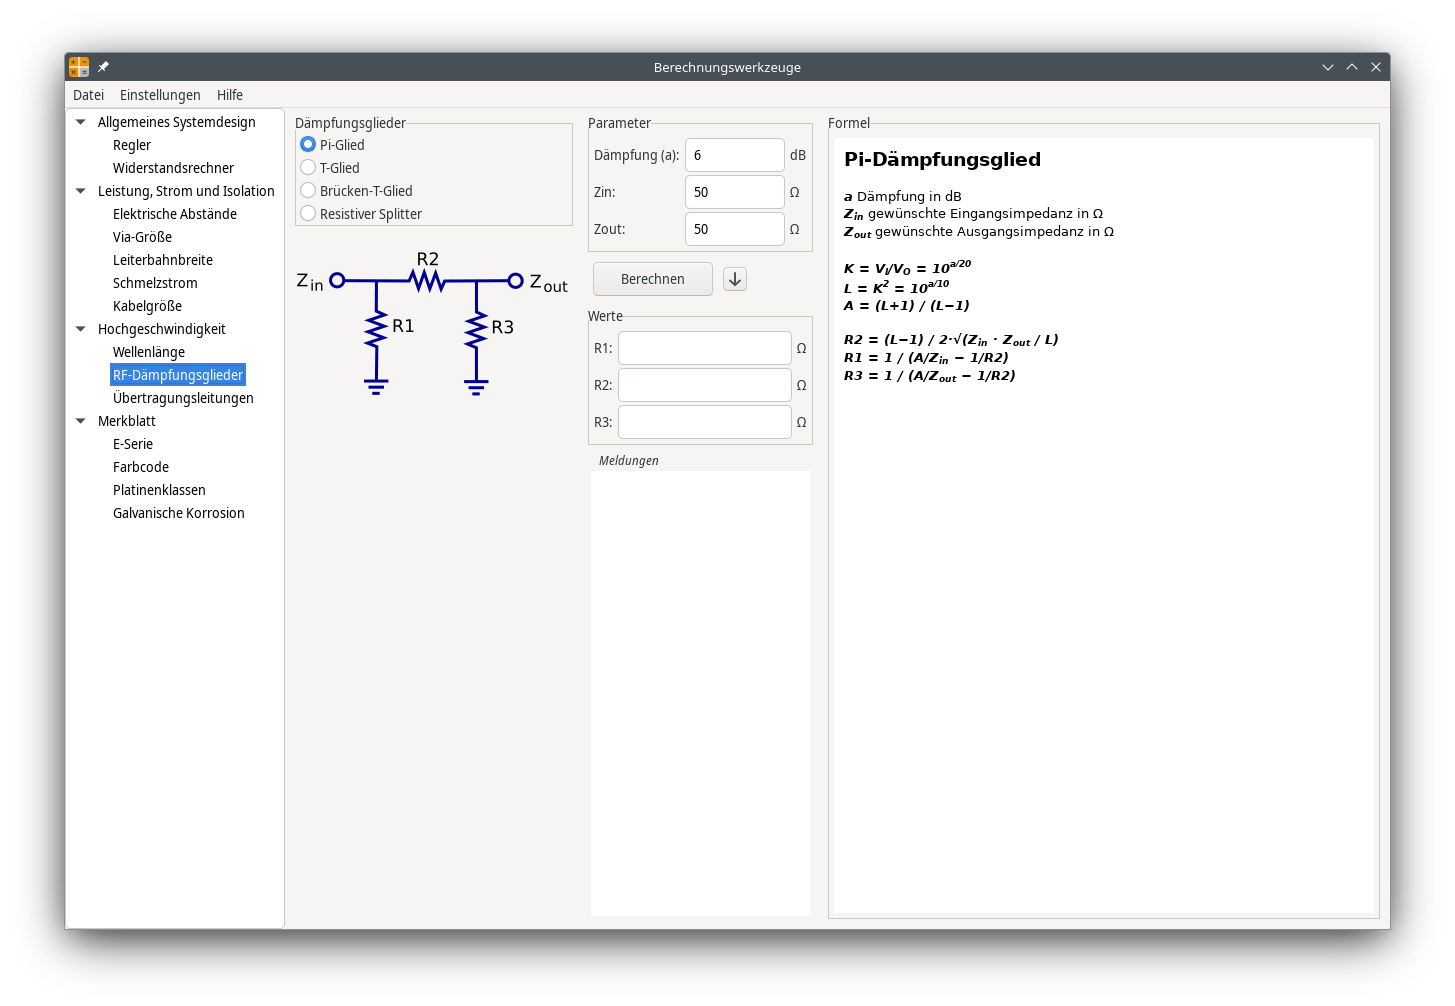The width and height of the screenshot is (1455, 1006).
Task: Select the T-Glied radio button
Action: pyautogui.click(x=308, y=168)
